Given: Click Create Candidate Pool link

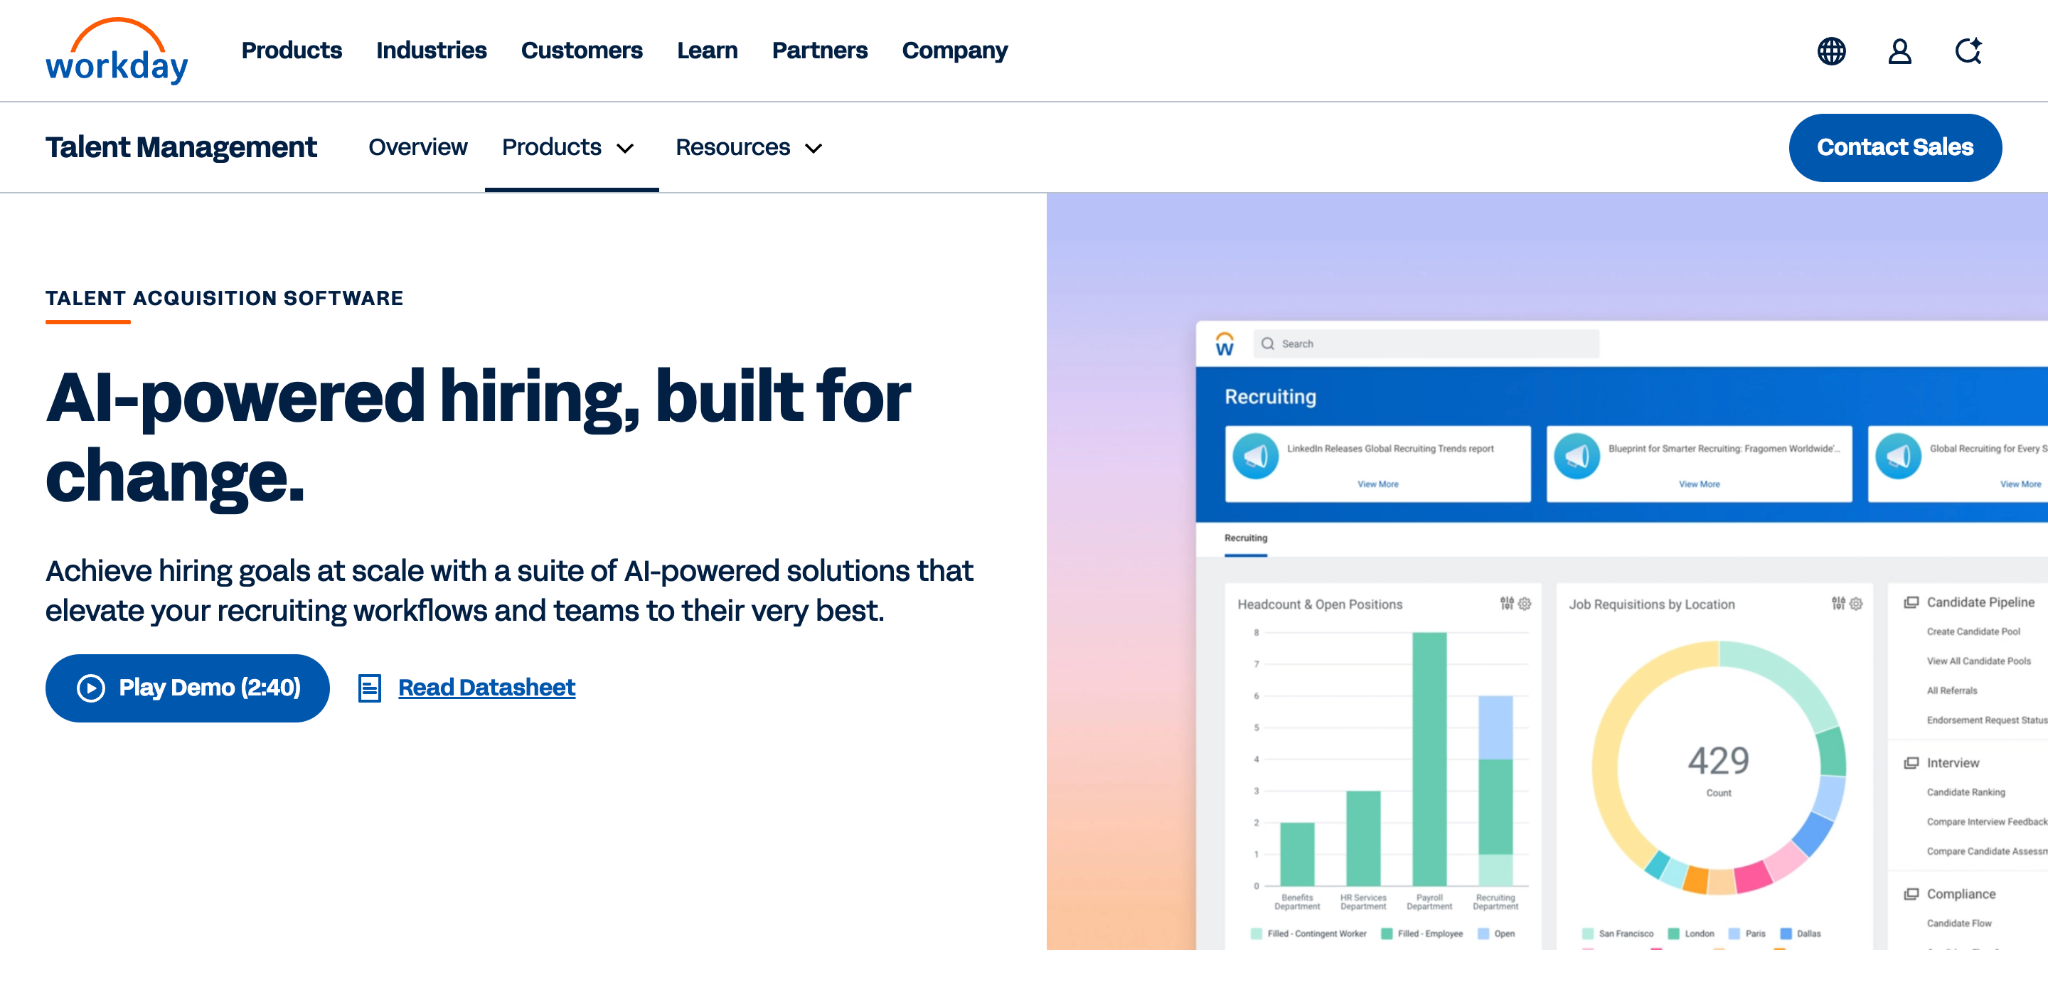Looking at the screenshot, I should click(1973, 632).
